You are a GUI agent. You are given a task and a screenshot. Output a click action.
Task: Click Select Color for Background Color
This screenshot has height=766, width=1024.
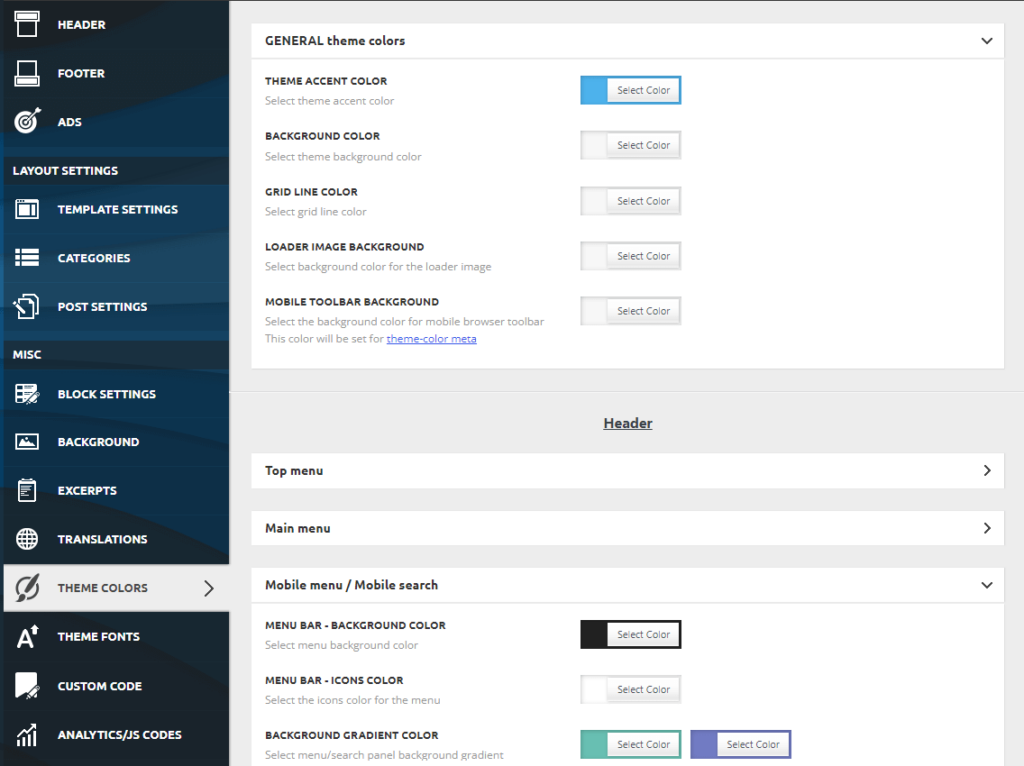[643, 145]
